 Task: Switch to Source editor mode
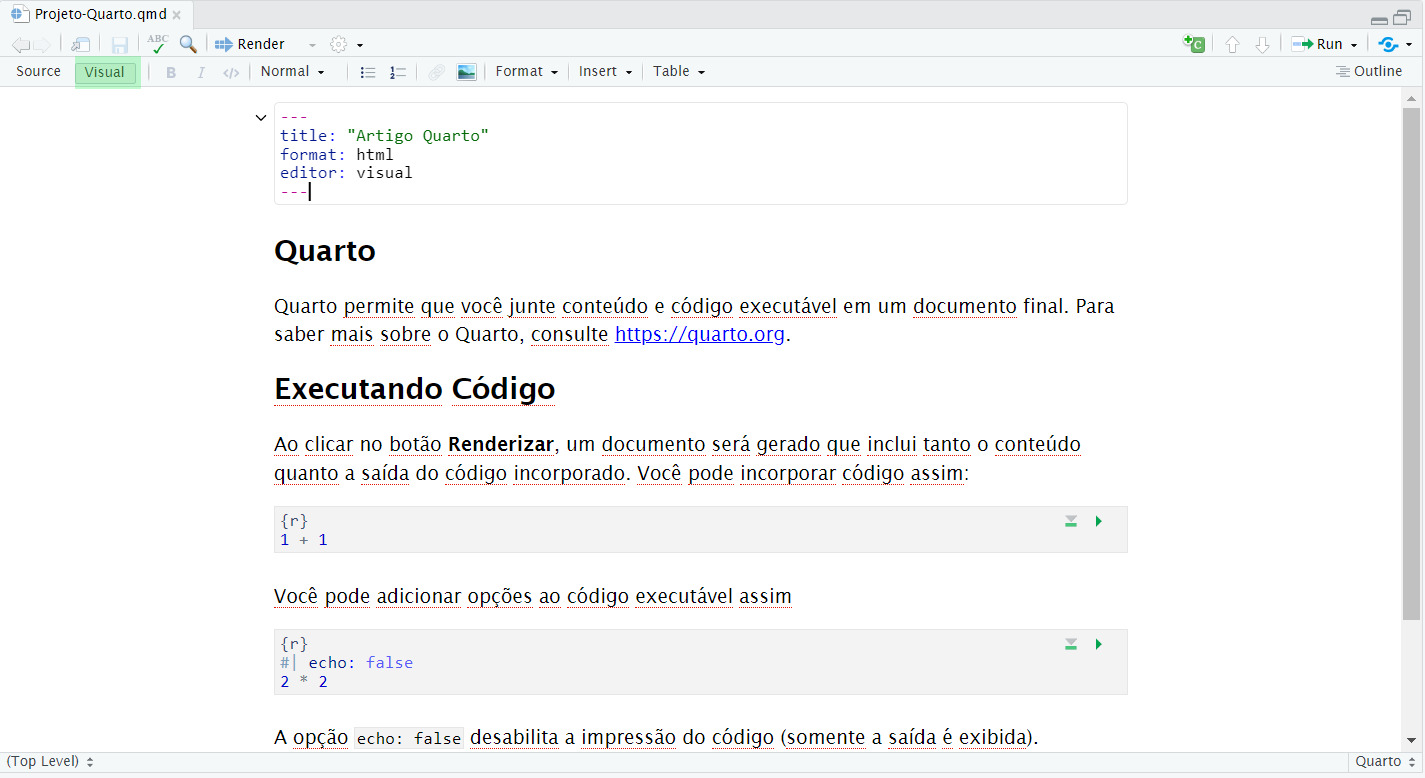coord(38,71)
